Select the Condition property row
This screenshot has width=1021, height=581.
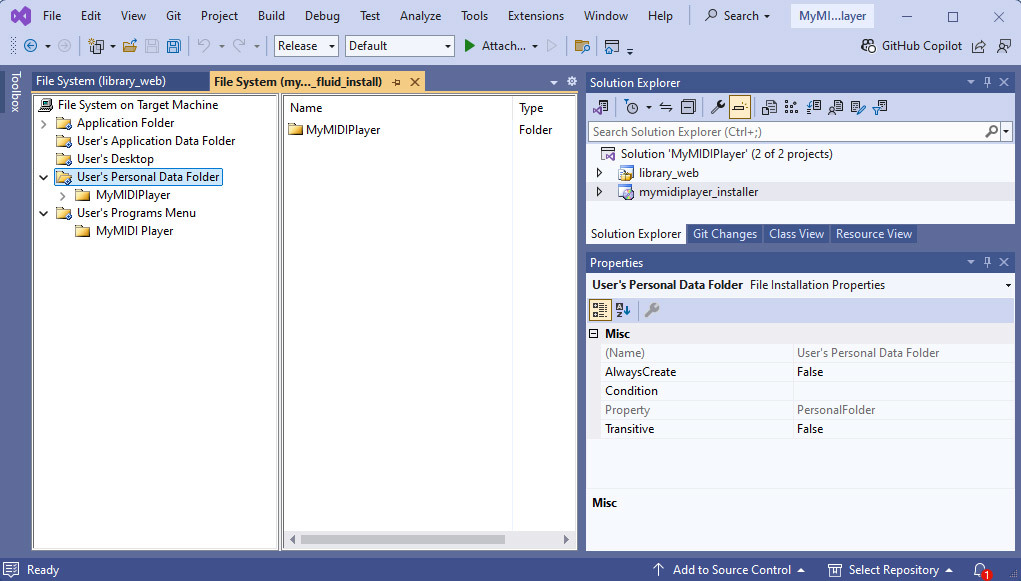coord(807,391)
